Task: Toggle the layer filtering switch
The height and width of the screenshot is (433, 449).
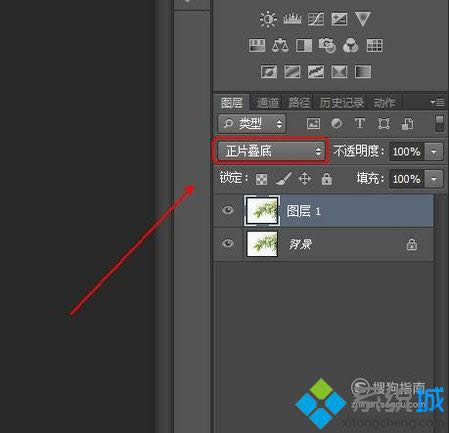Action: 439,123
